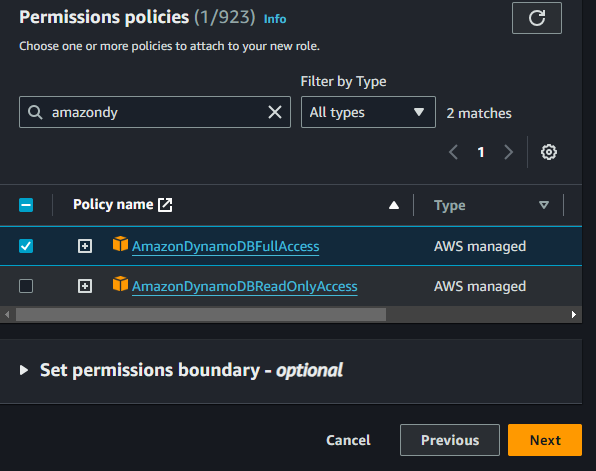596x471 pixels.
Task: Click the refresh policies icon button
Action: tap(537, 18)
